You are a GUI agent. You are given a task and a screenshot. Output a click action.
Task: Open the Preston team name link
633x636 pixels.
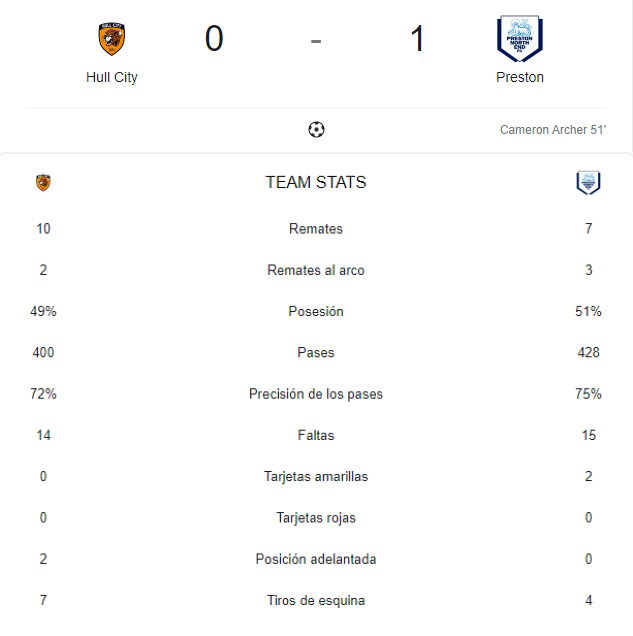click(x=520, y=77)
